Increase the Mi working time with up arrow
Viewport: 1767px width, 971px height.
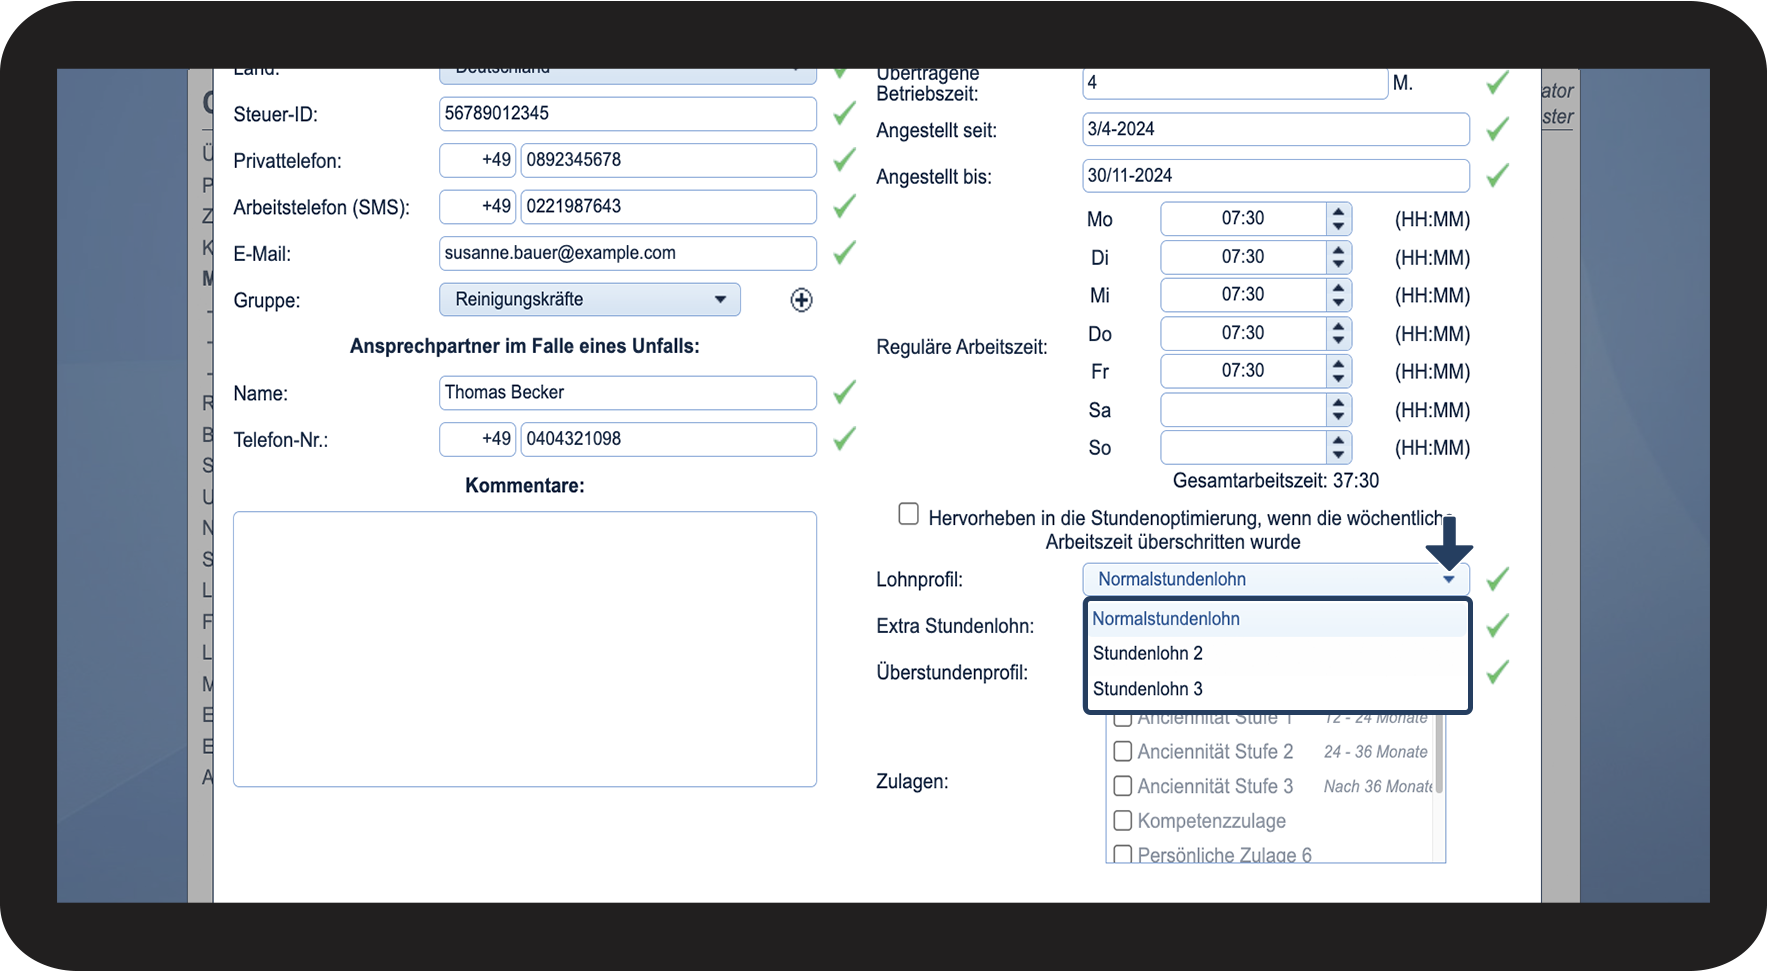1338,288
